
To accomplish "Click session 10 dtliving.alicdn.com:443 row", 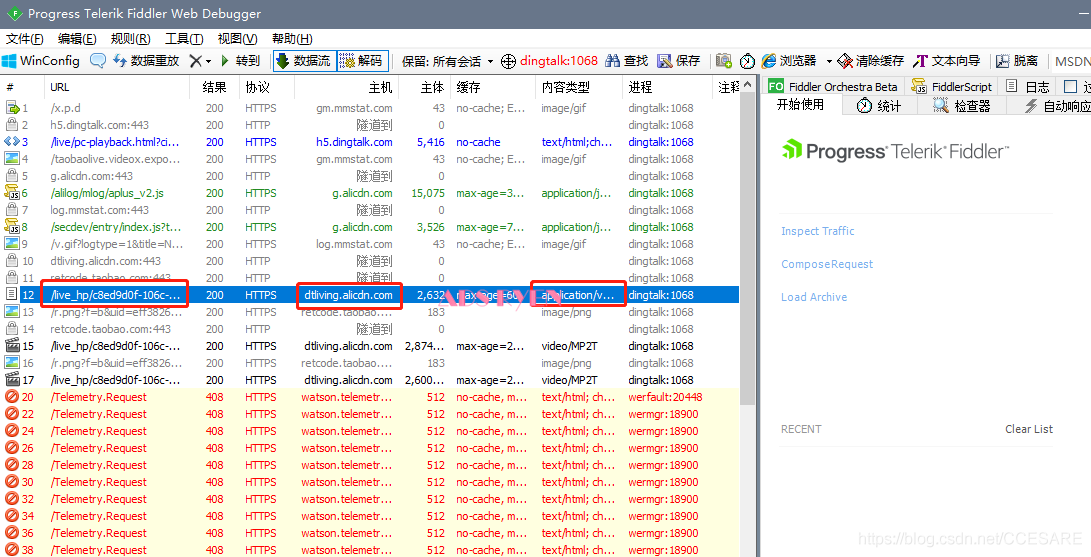I will coord(369,261).
